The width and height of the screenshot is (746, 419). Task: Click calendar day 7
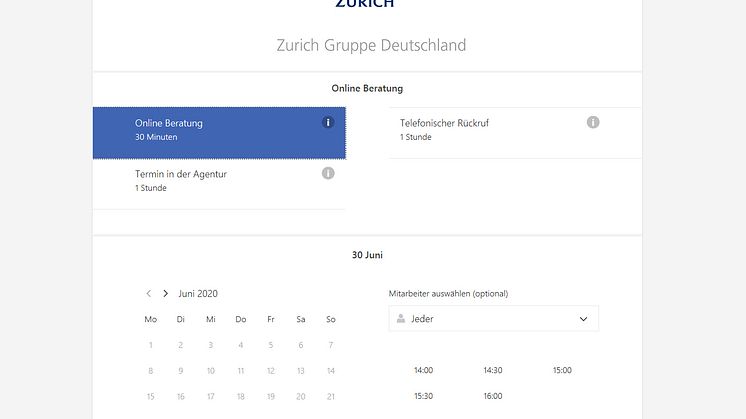pyautogui.click(x=331, y=345)
